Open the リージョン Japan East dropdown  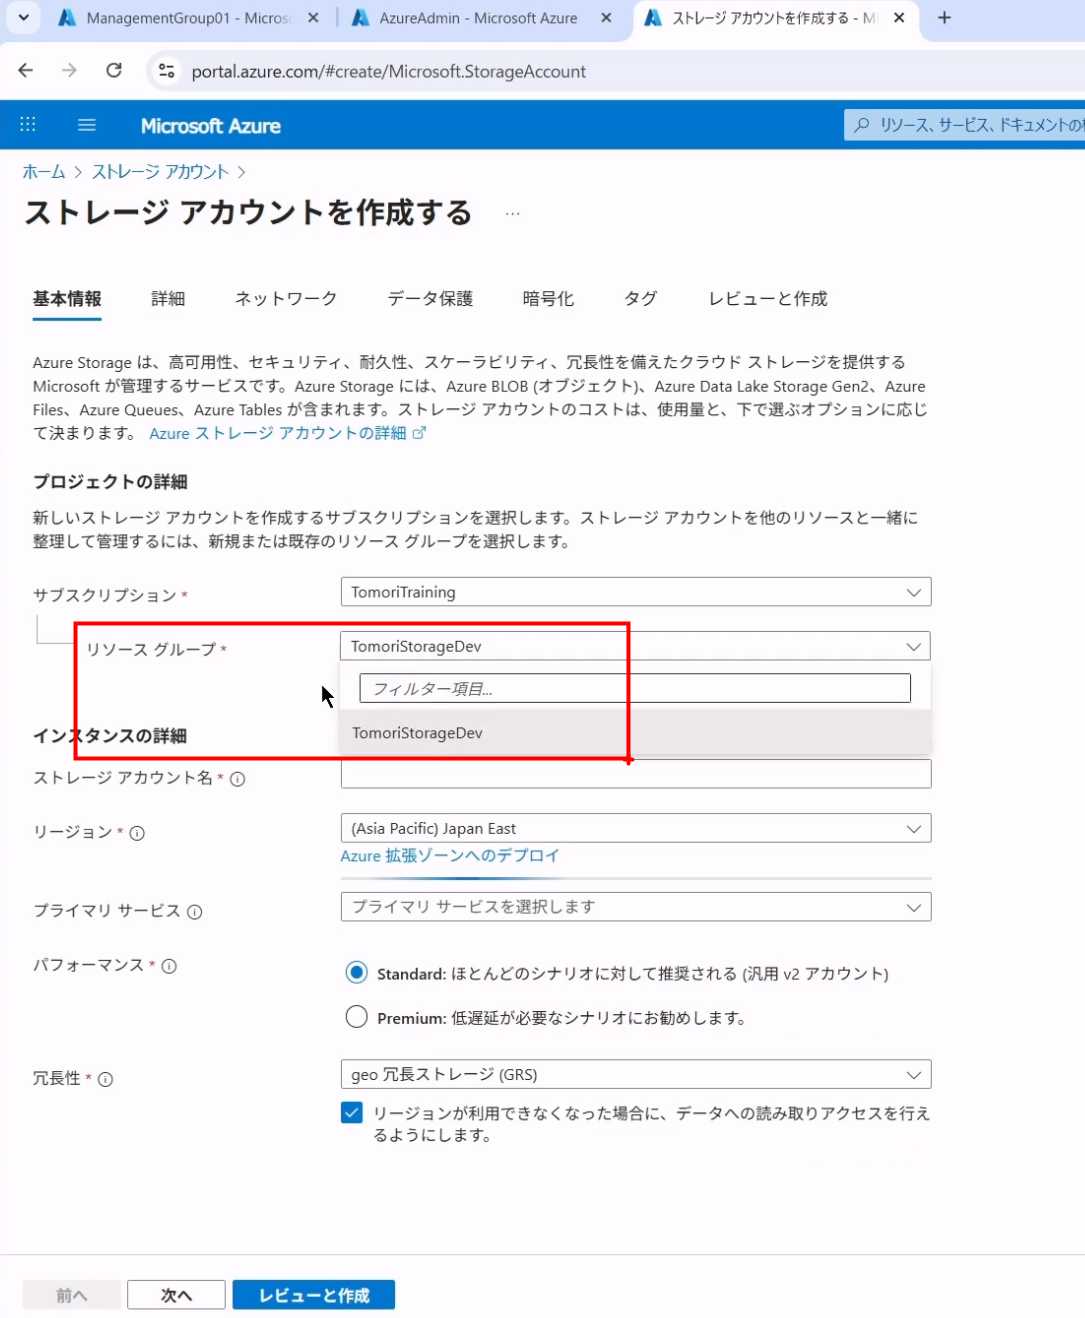635,828
